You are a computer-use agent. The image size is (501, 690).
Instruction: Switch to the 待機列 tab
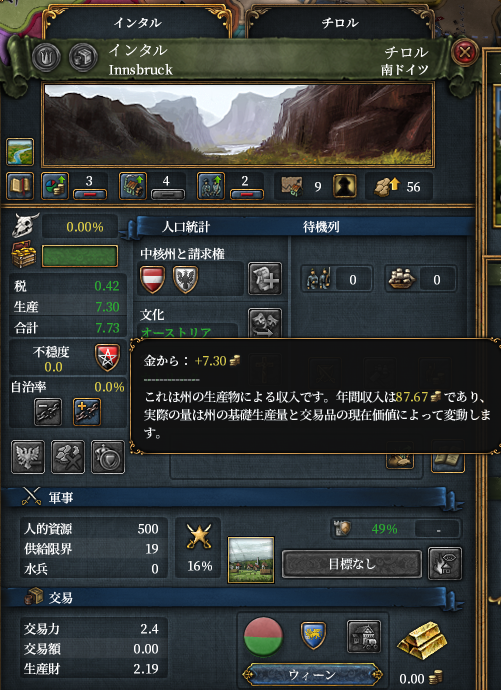click(321, 227)
